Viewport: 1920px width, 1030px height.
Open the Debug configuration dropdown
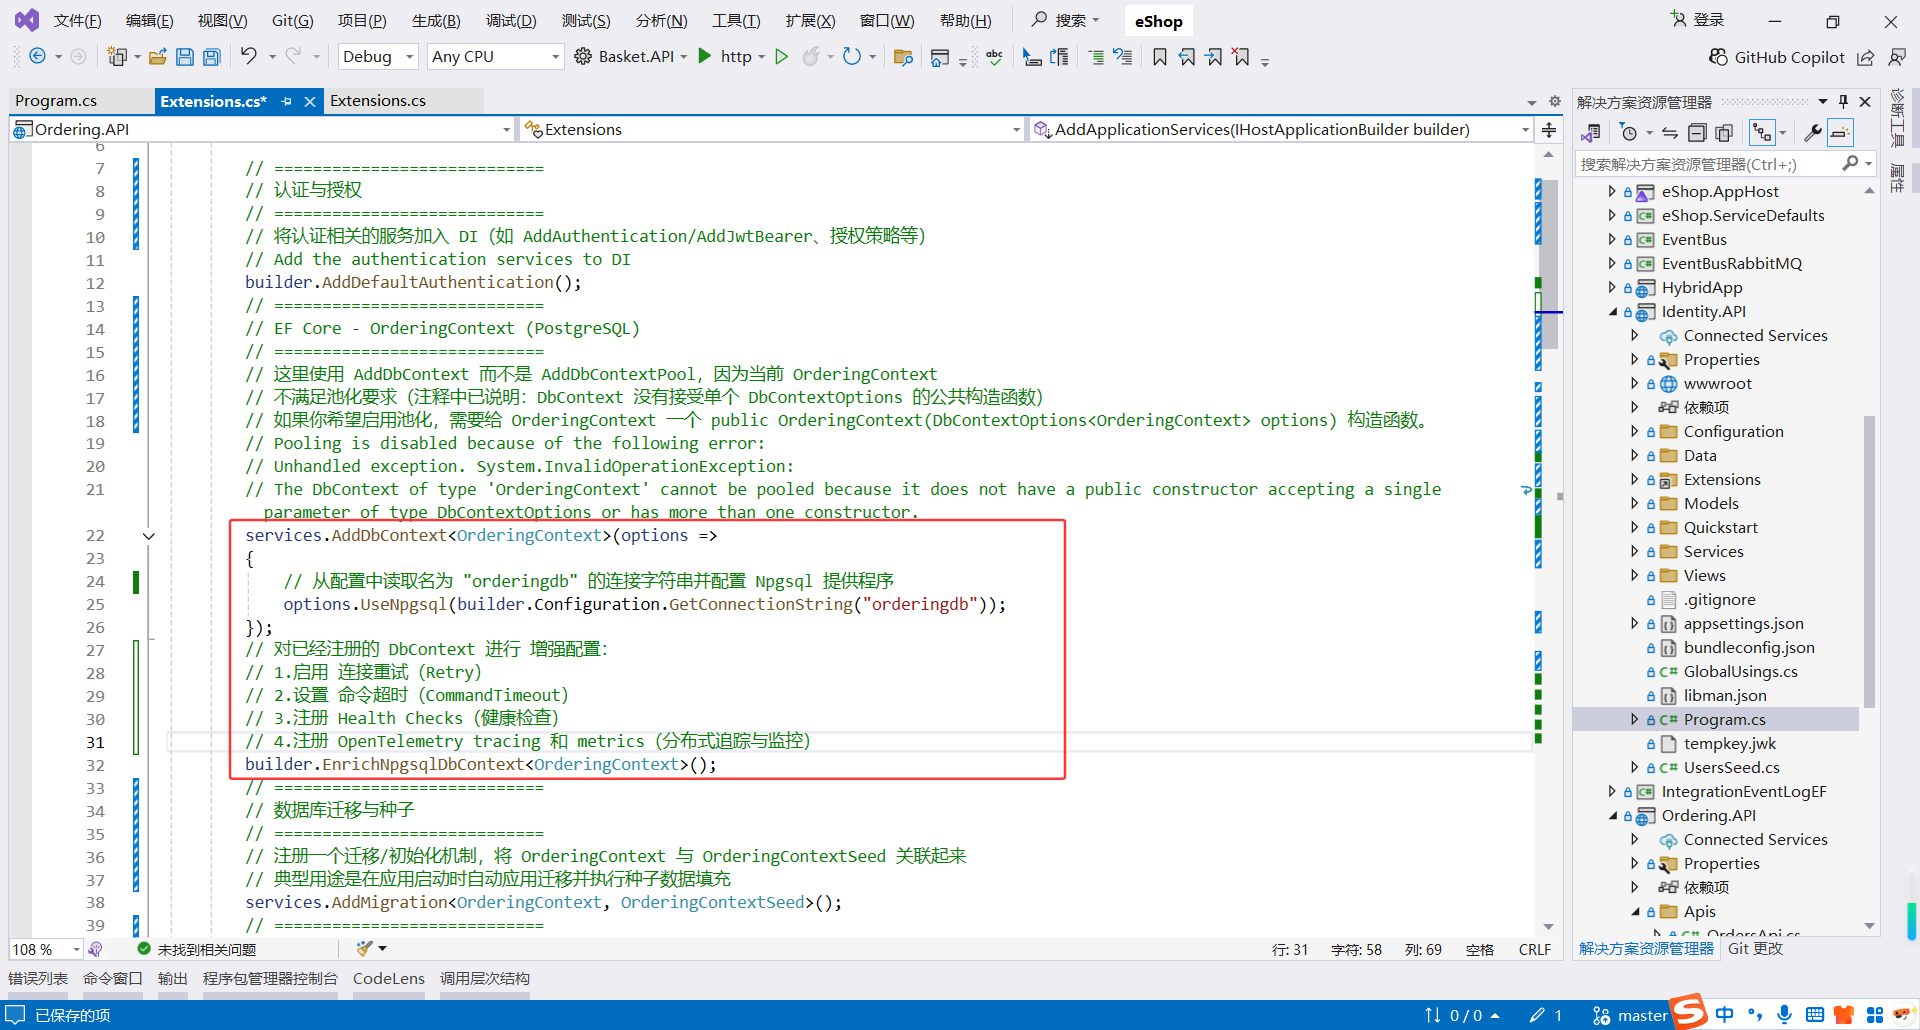[x=377, y=57]
